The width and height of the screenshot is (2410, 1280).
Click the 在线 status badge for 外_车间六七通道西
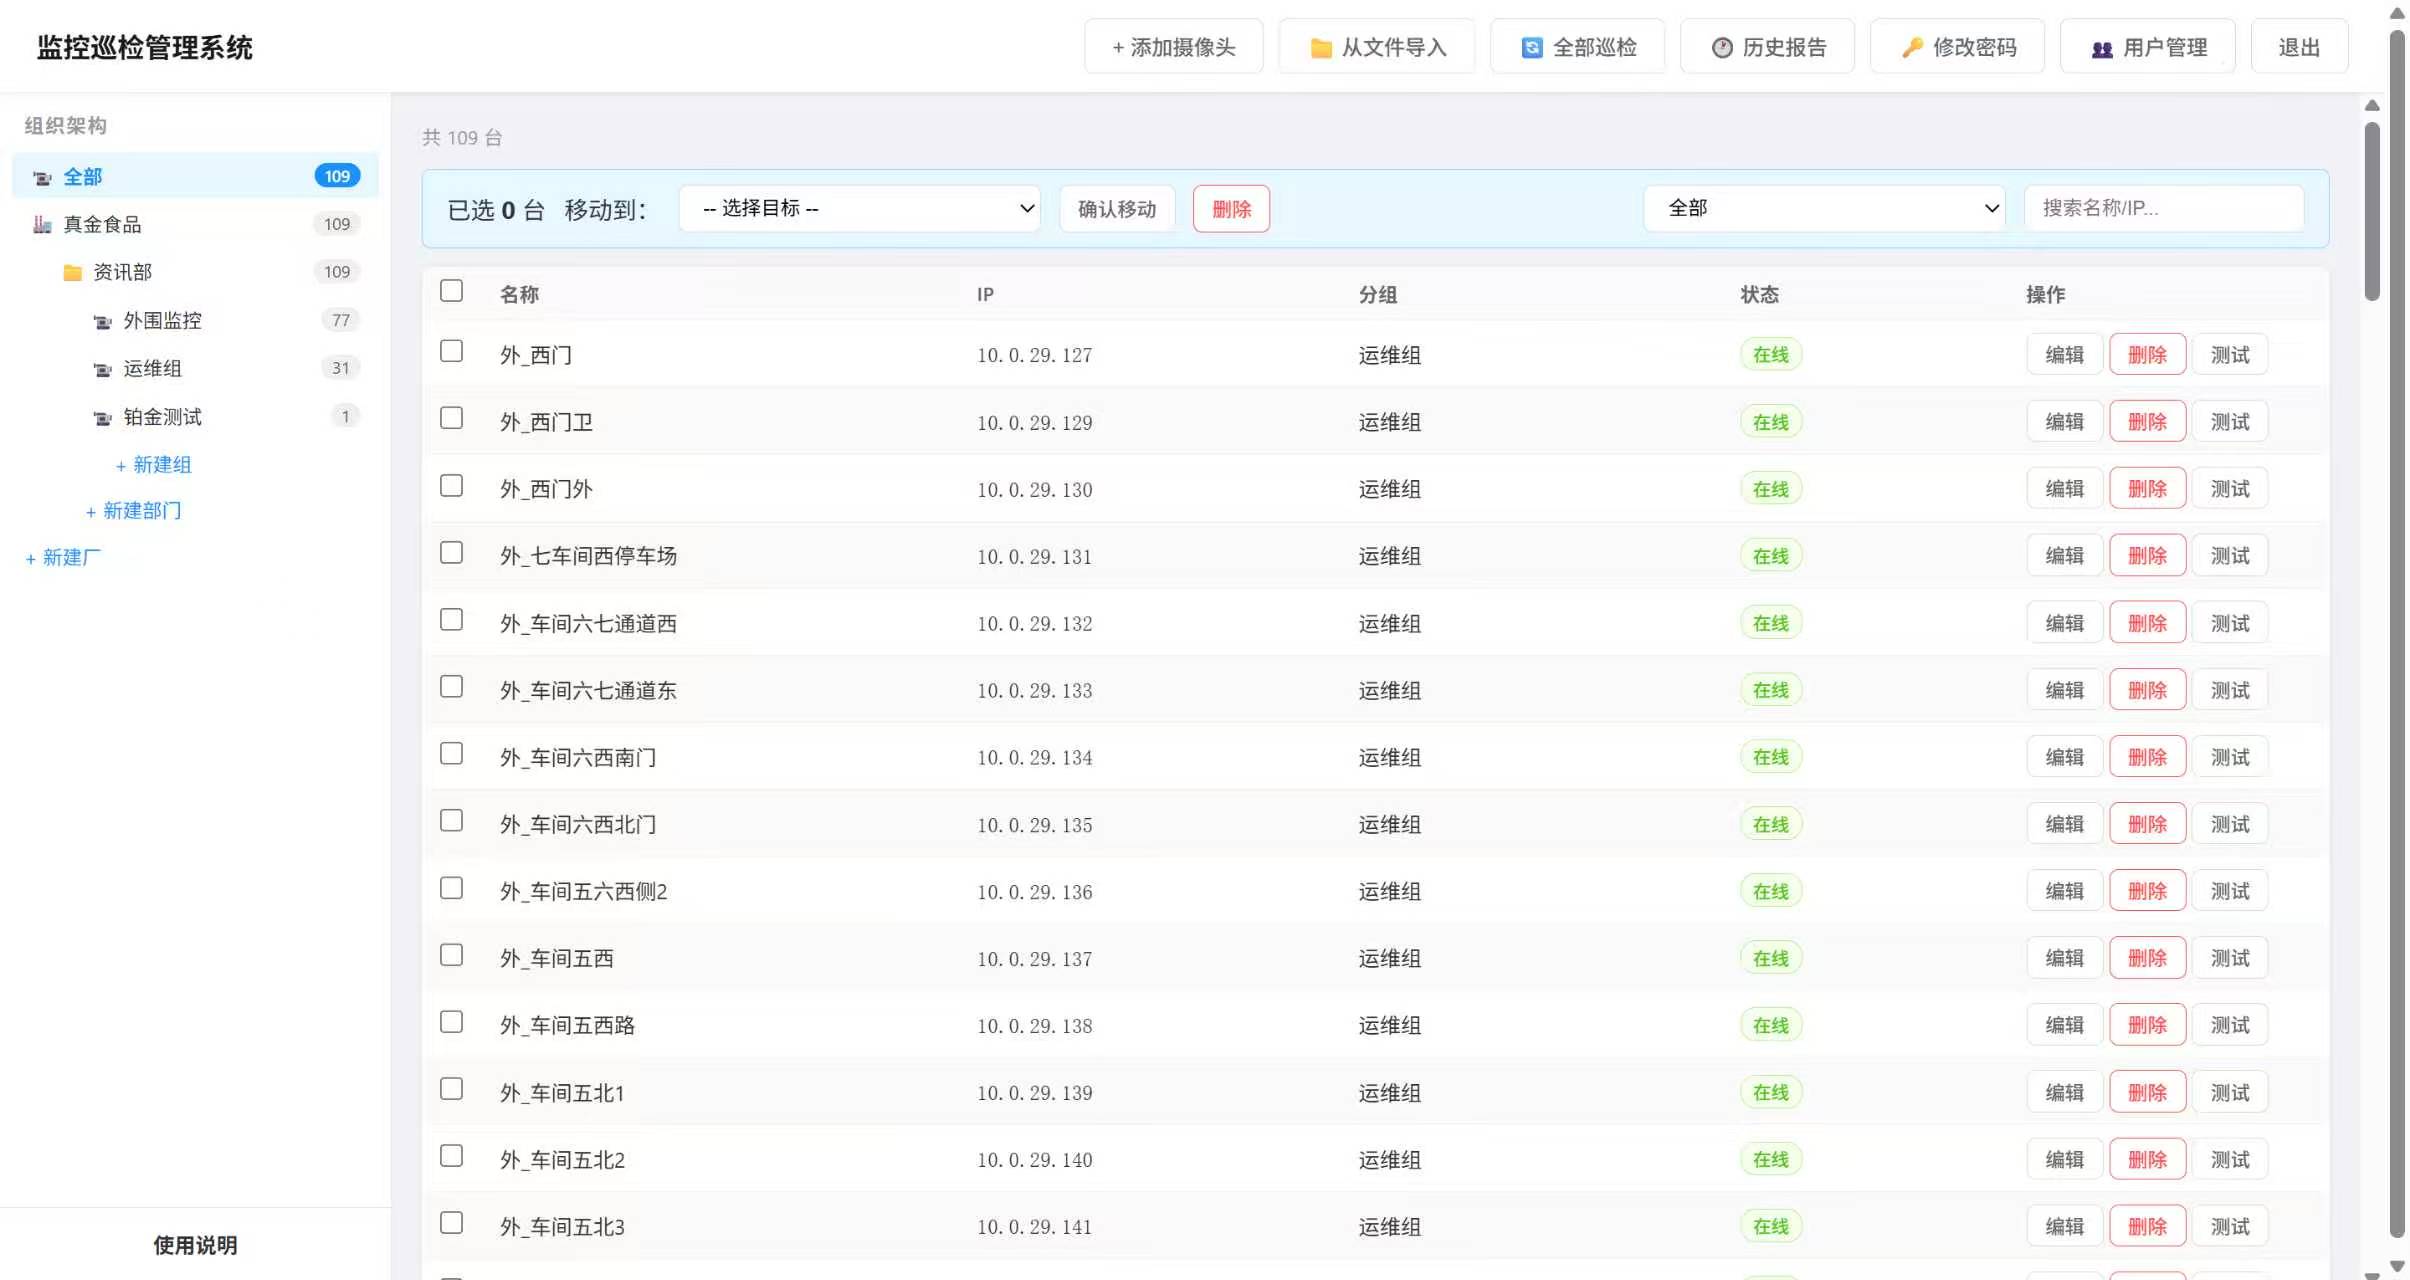[1771, 623]
